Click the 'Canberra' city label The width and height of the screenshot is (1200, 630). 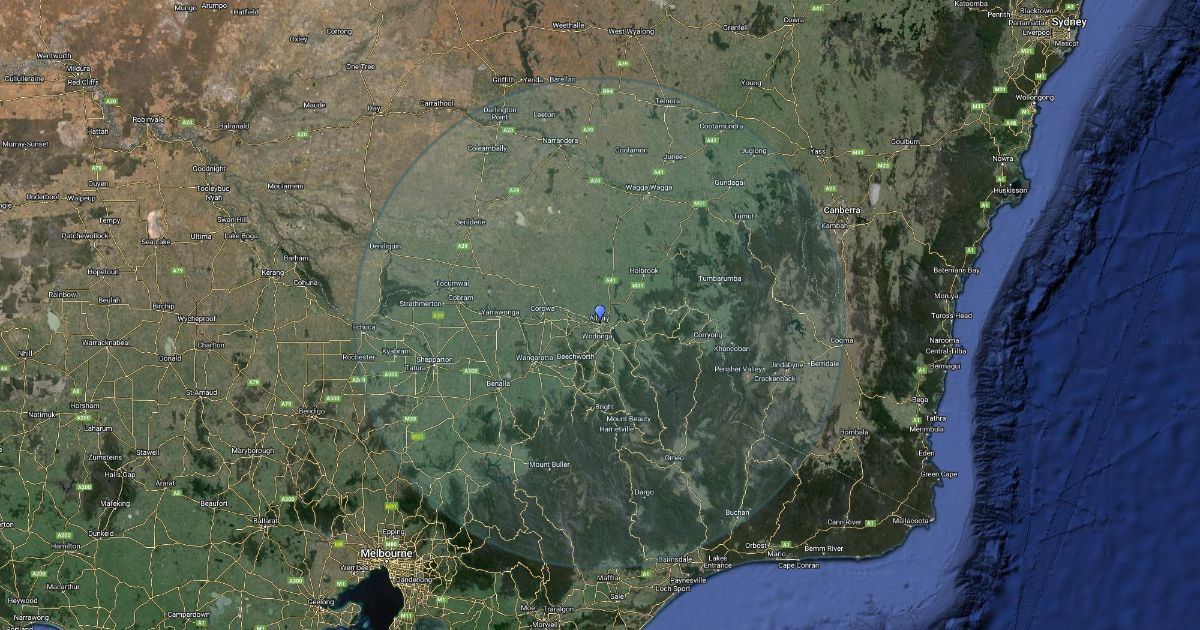[840, 210]
